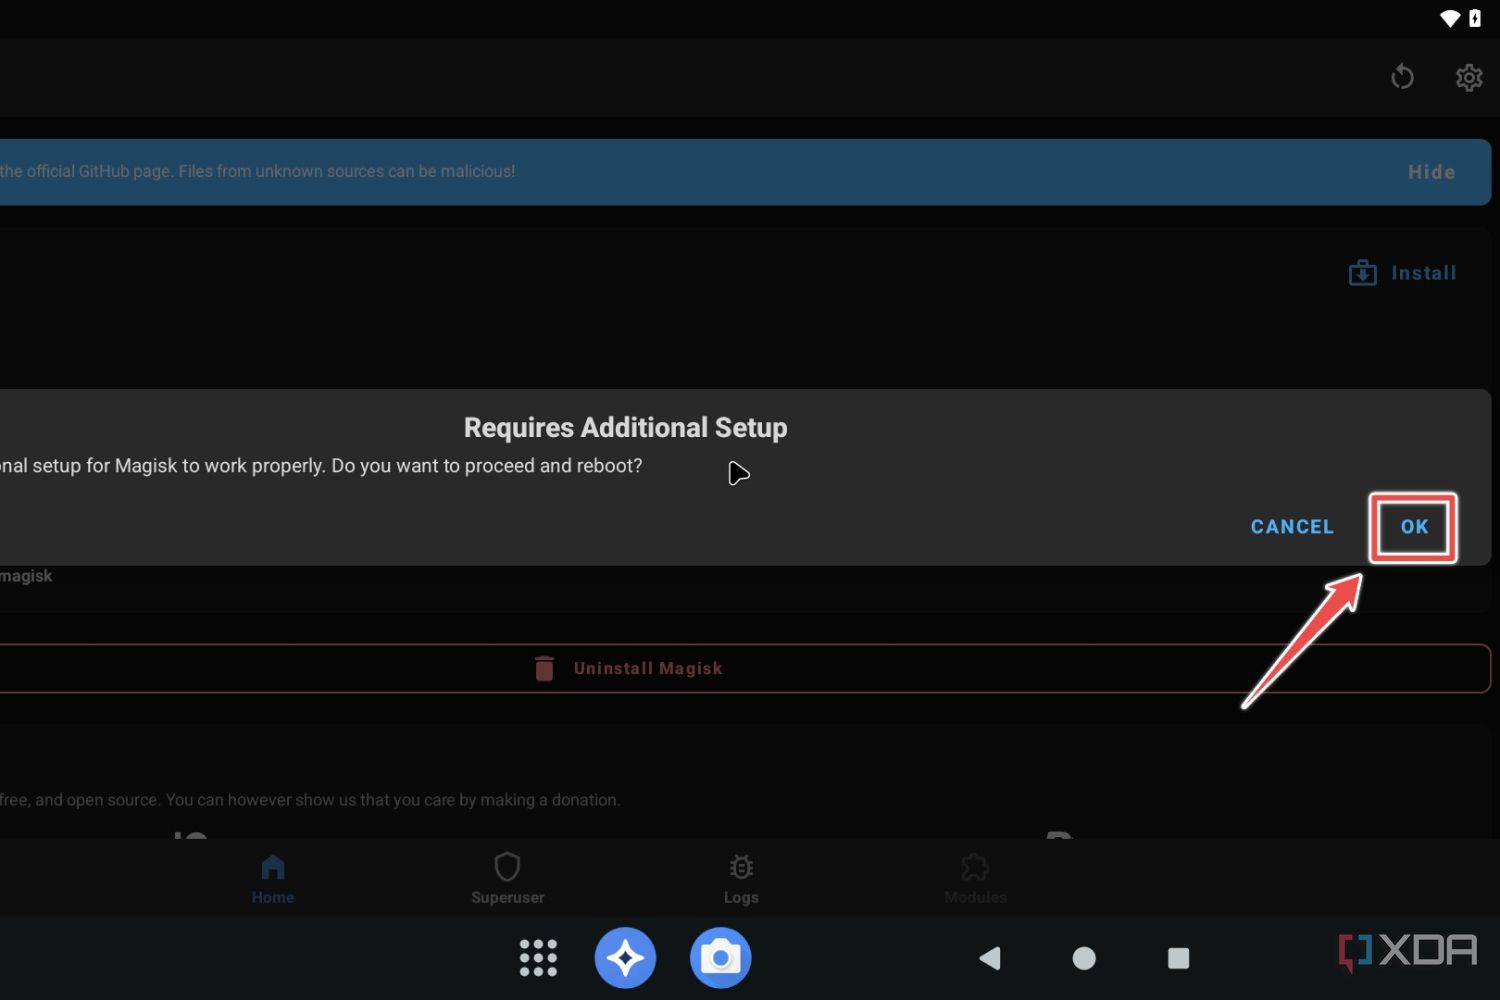Launch the blue sparkle assistant app
The image size is (1500, 1000).
625,958
